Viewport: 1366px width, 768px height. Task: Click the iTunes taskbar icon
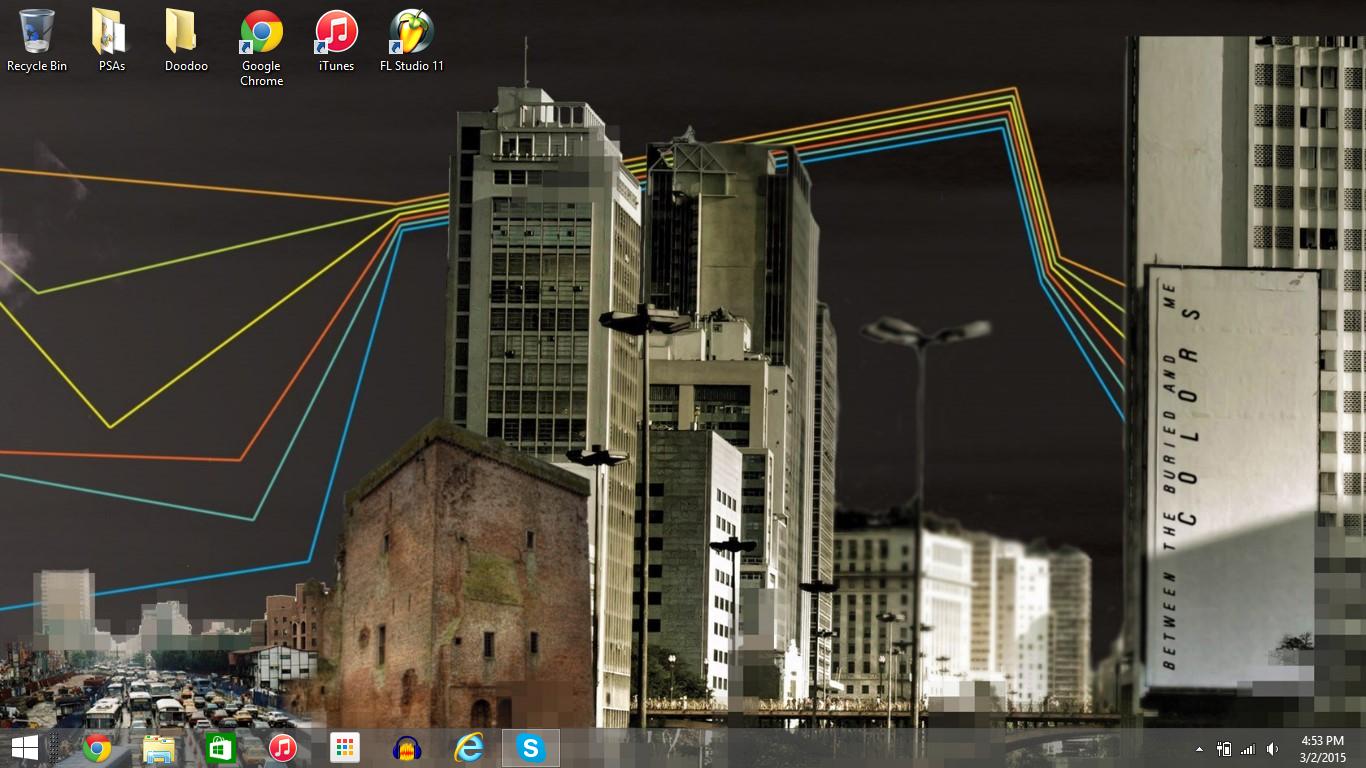coord(282,748)
